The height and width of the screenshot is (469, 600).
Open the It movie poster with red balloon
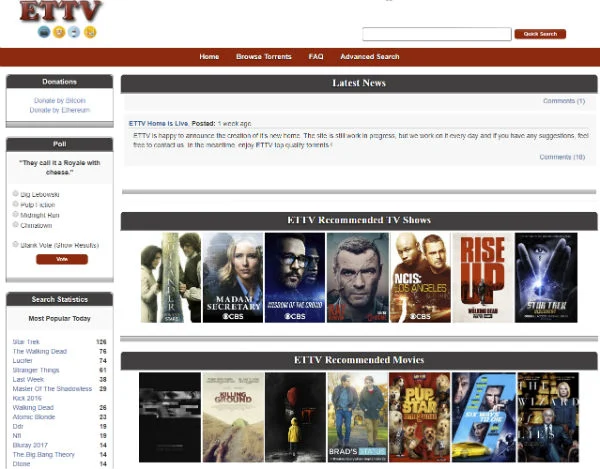tap(295, 417)
